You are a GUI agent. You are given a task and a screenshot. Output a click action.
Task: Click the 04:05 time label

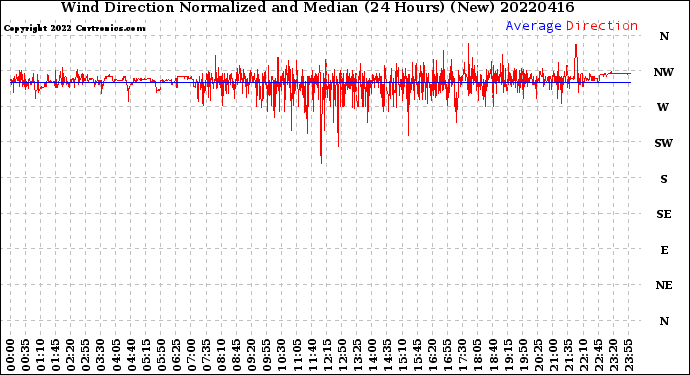pyautogui.click(x=116, y=355)
